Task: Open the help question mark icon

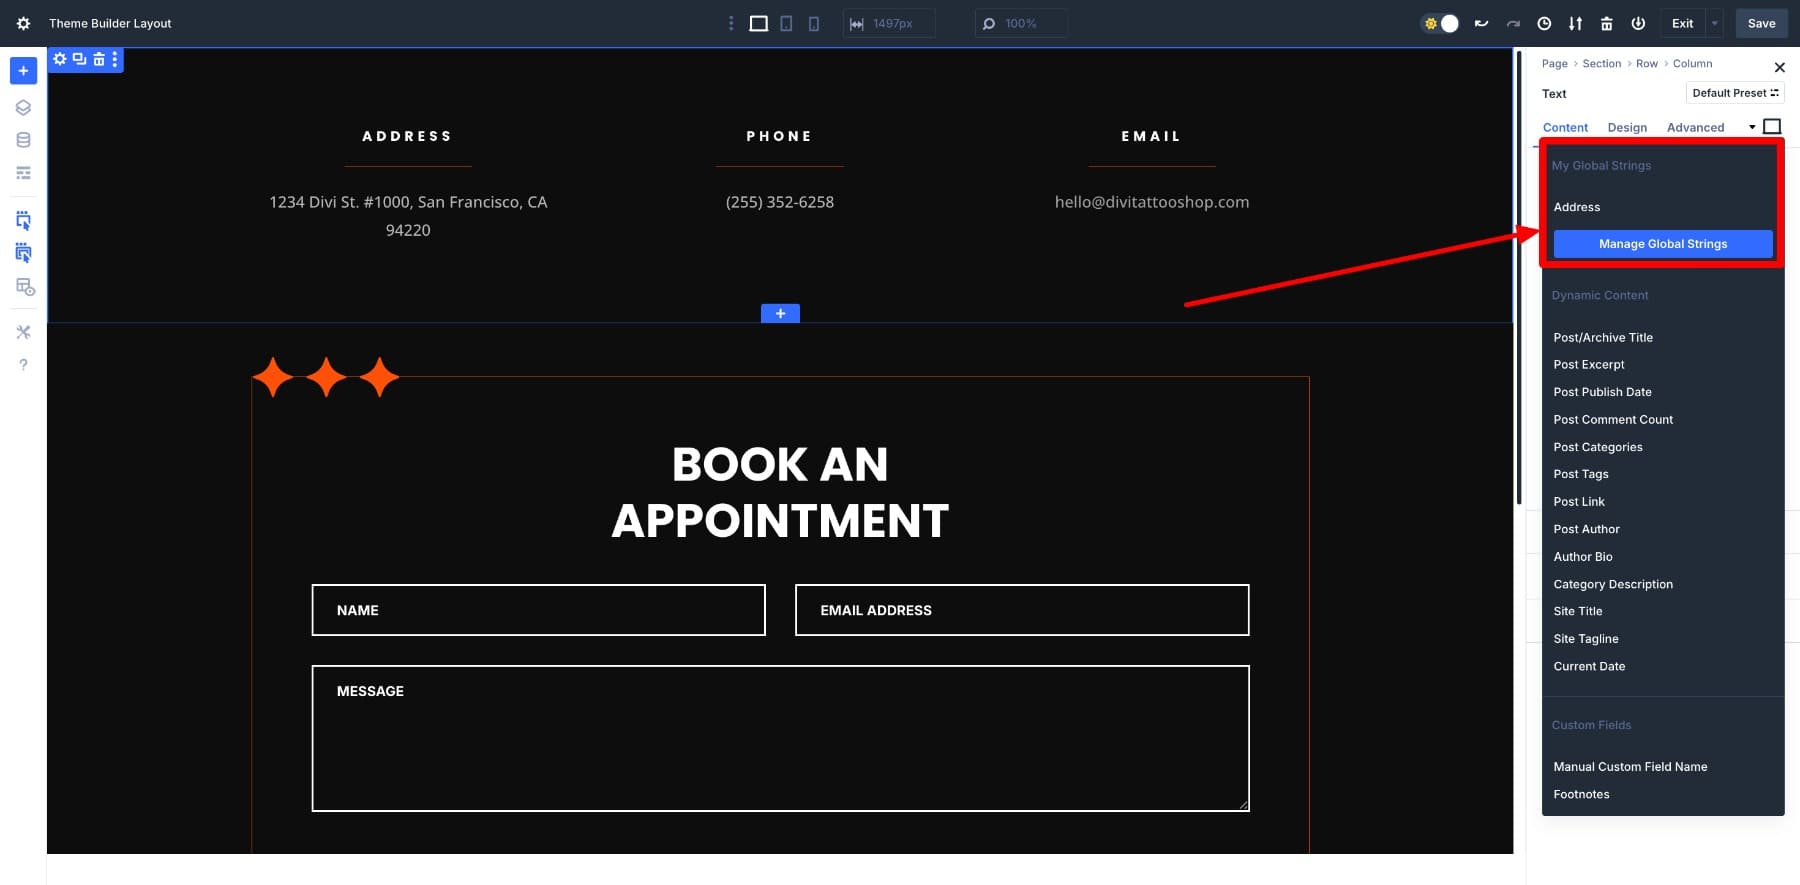Action: point(23,365)
